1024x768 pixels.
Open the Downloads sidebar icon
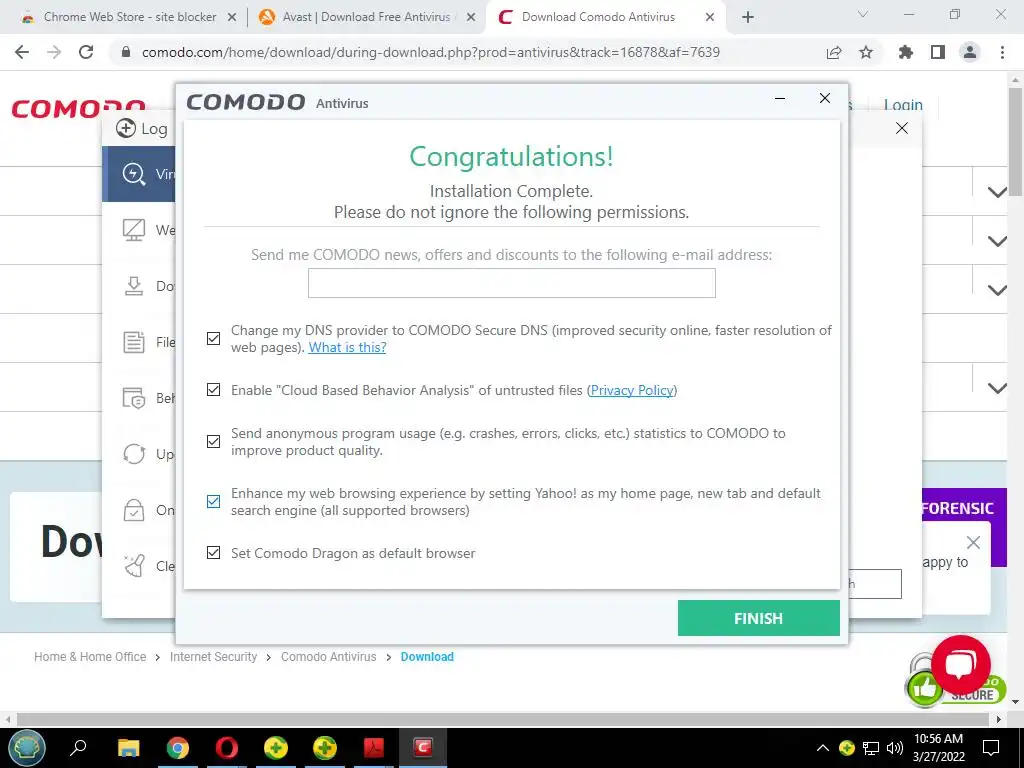pos(134,286)
